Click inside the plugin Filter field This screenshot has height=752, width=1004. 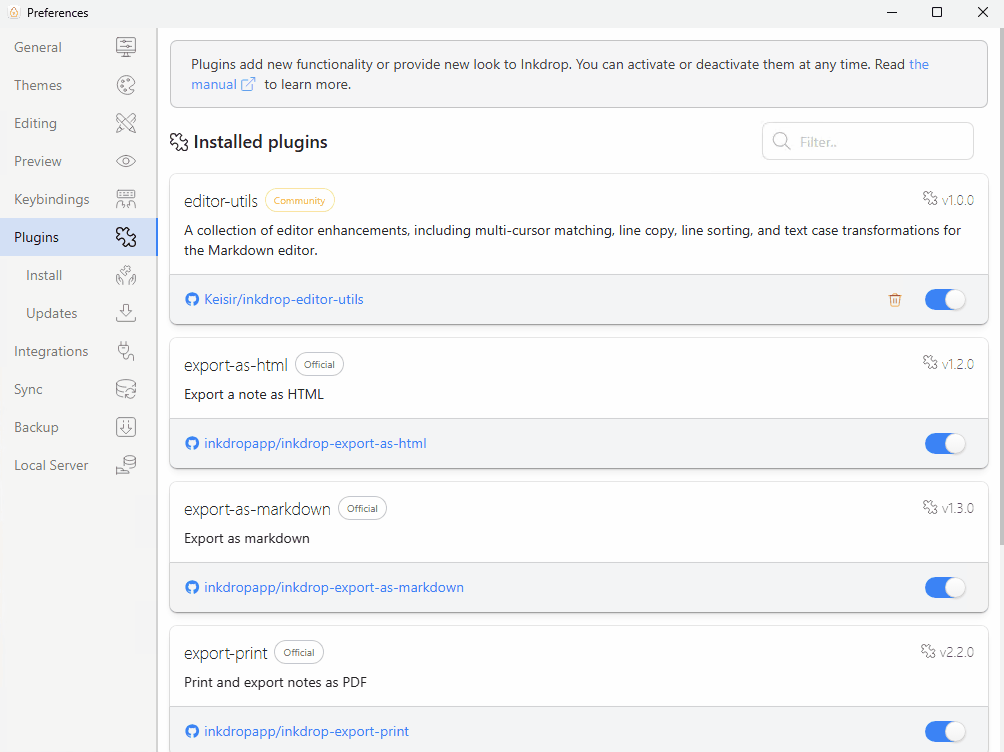866,141
